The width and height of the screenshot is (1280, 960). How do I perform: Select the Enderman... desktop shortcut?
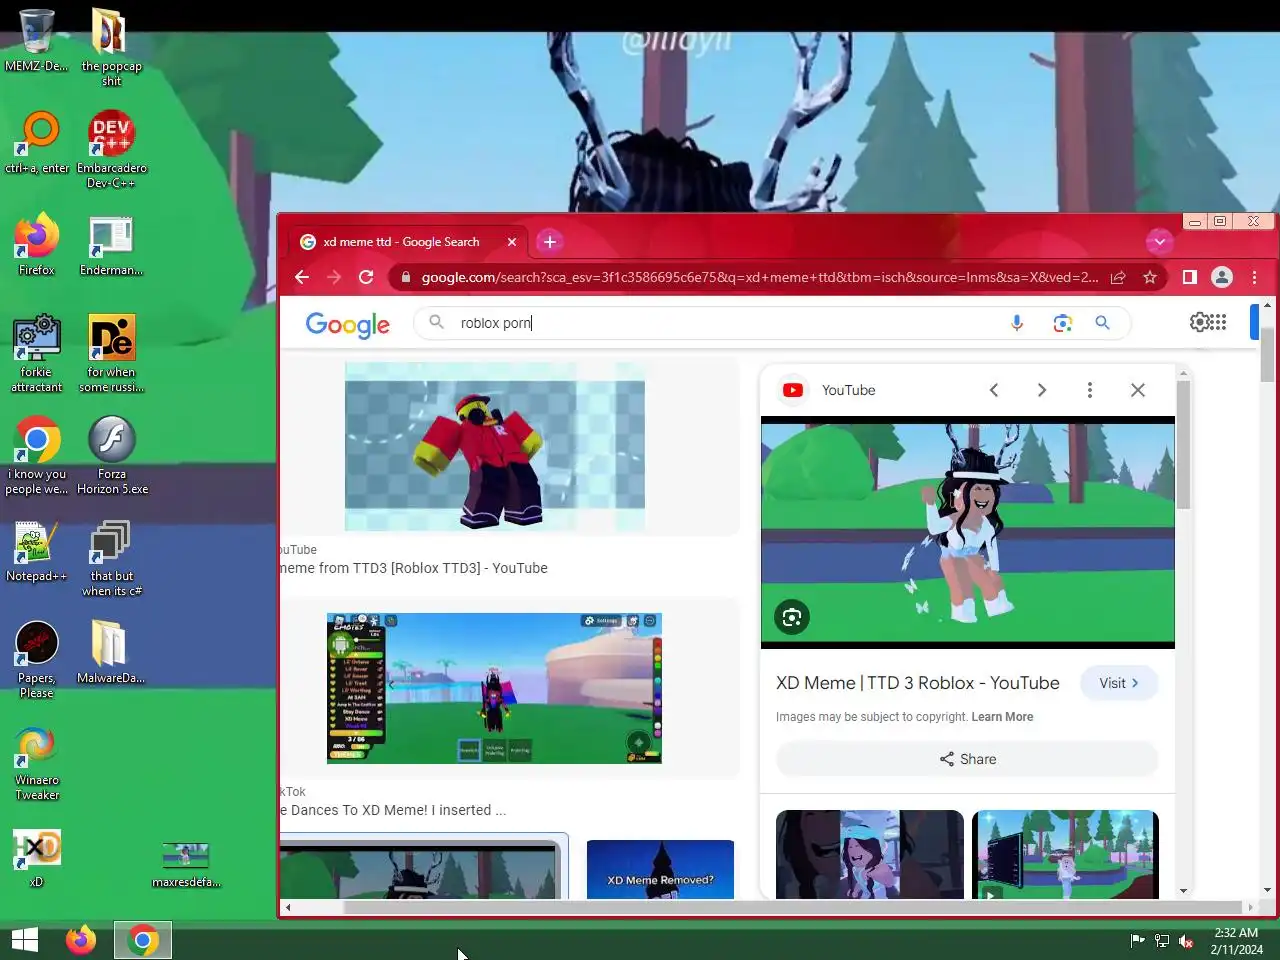tap(111, 244)
